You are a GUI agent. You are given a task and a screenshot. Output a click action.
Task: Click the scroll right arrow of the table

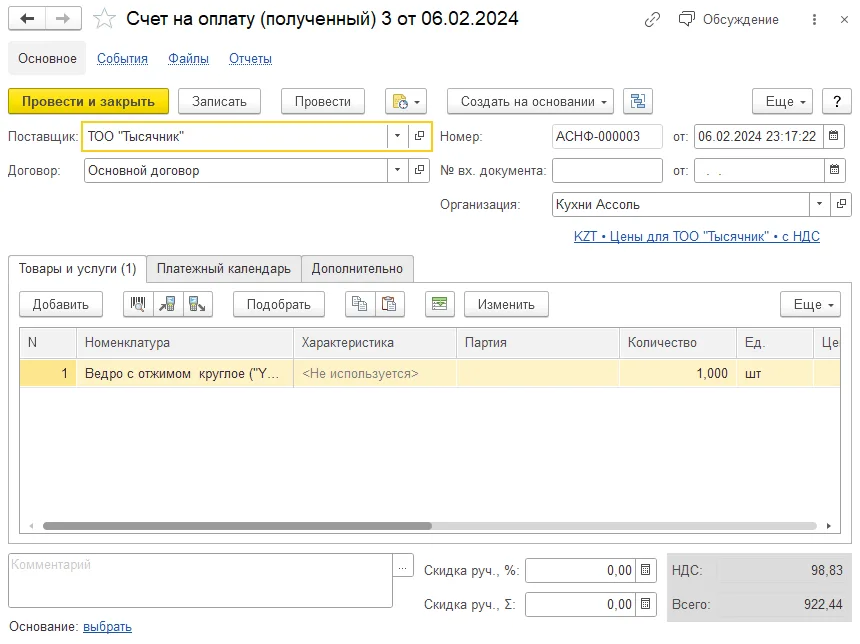point(829,526)
